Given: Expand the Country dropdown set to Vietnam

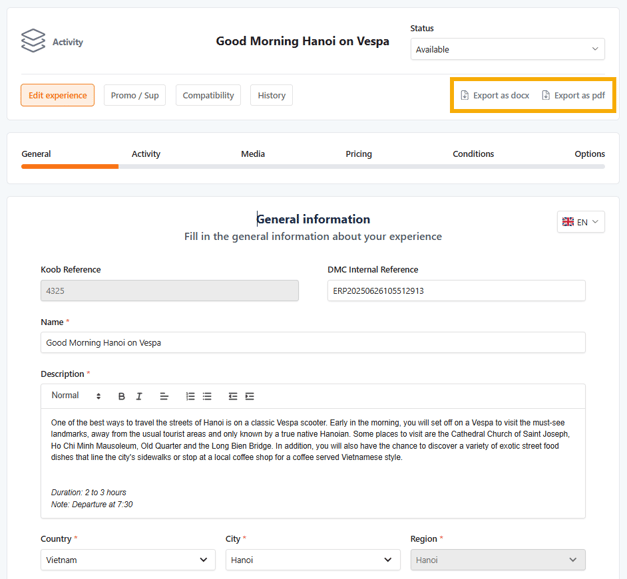Looking at the screenshot, I should click(128, 560).
